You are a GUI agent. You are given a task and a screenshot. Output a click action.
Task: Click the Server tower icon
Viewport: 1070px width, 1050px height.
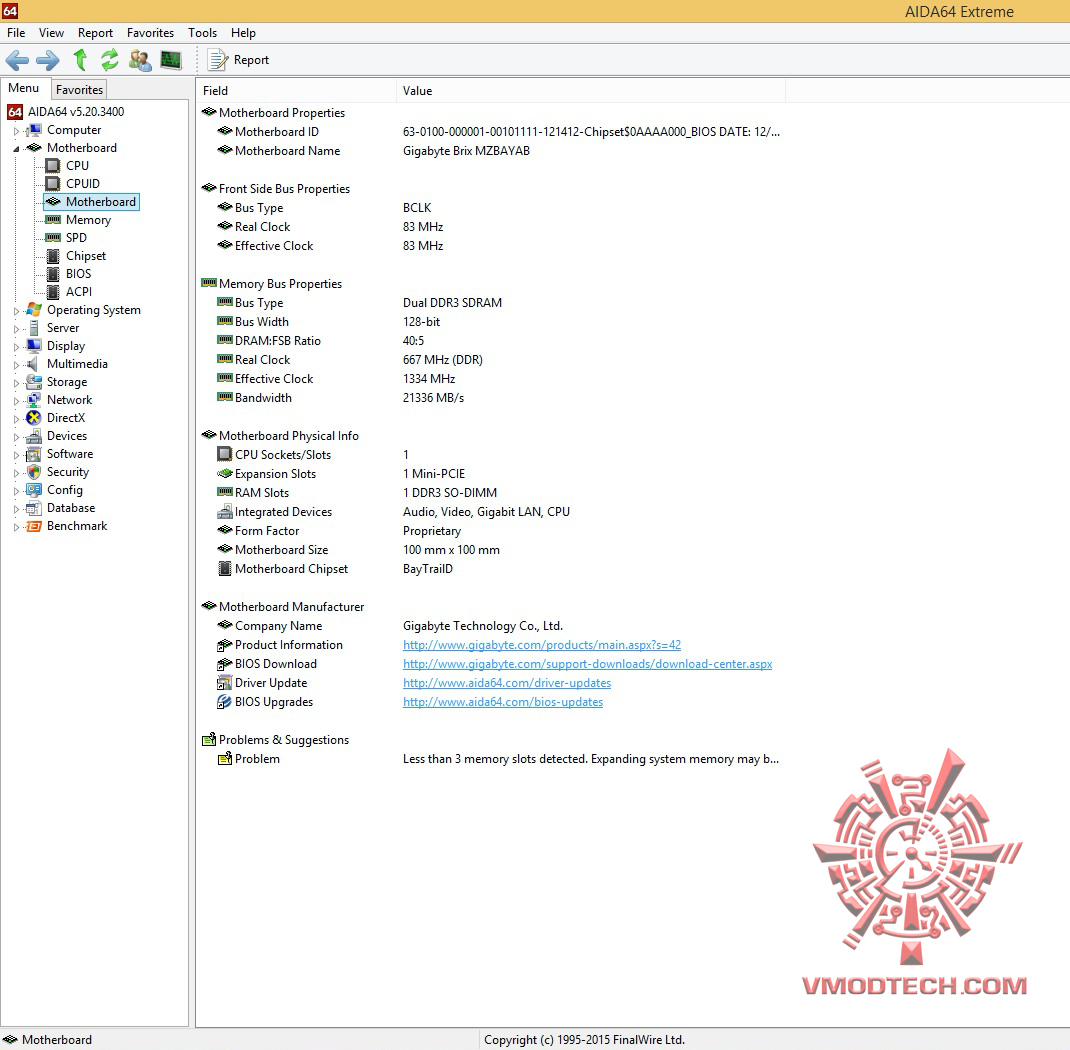pyautogui.click(x=33, y=327)
